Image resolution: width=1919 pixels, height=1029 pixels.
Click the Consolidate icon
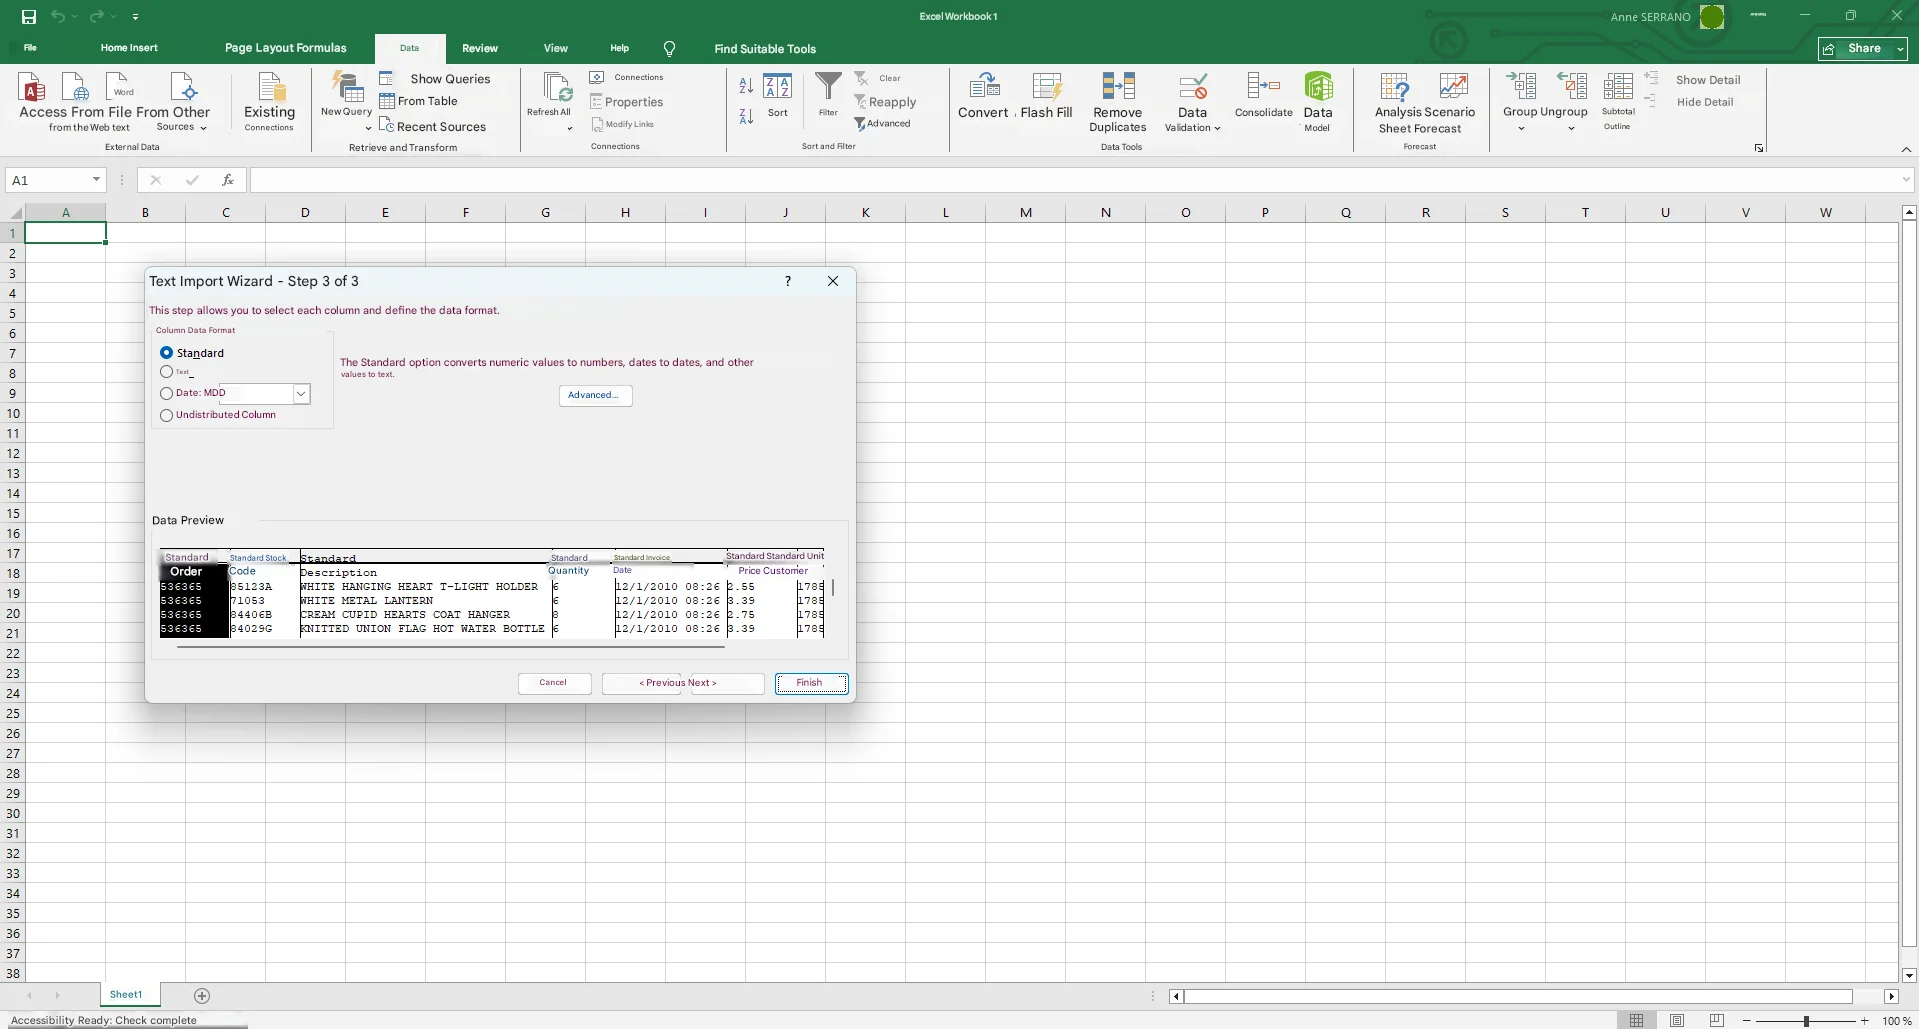[1263, 86]
